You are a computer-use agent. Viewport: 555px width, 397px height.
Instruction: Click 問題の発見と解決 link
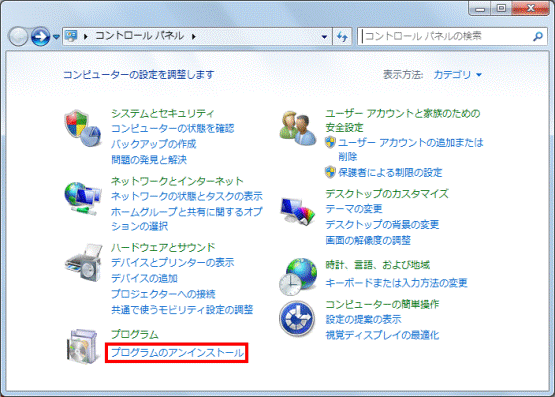[149, 160]
